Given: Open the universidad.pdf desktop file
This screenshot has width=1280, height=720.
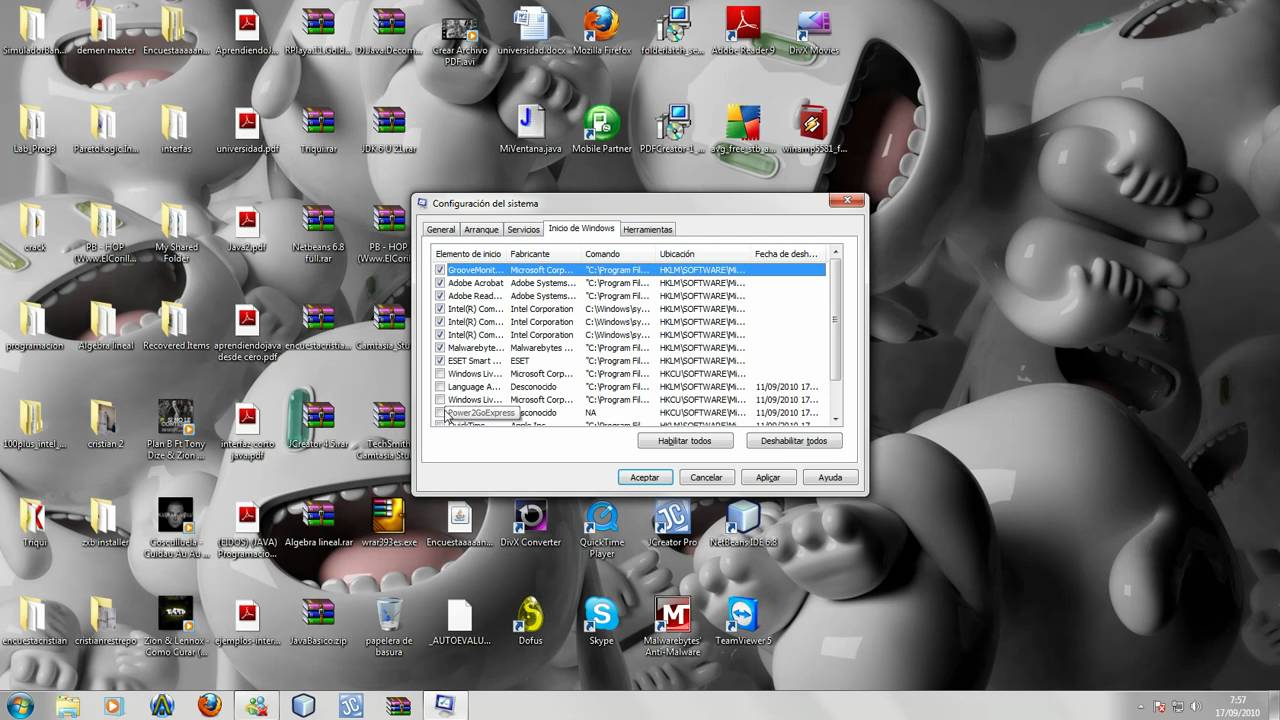Looking at the screenshot, I should [x=247, y=128].
